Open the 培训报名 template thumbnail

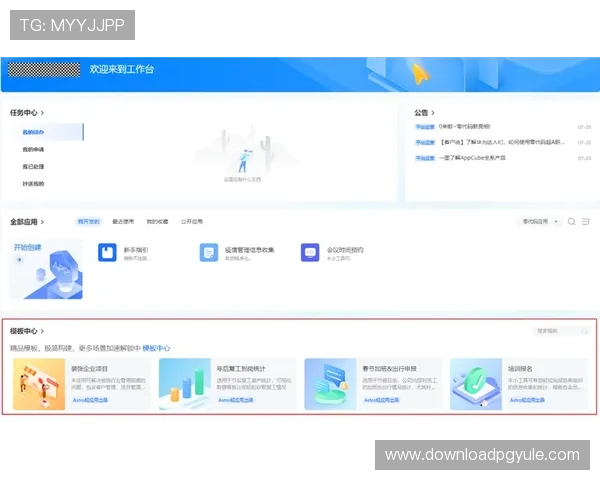[x=476, y=384]
